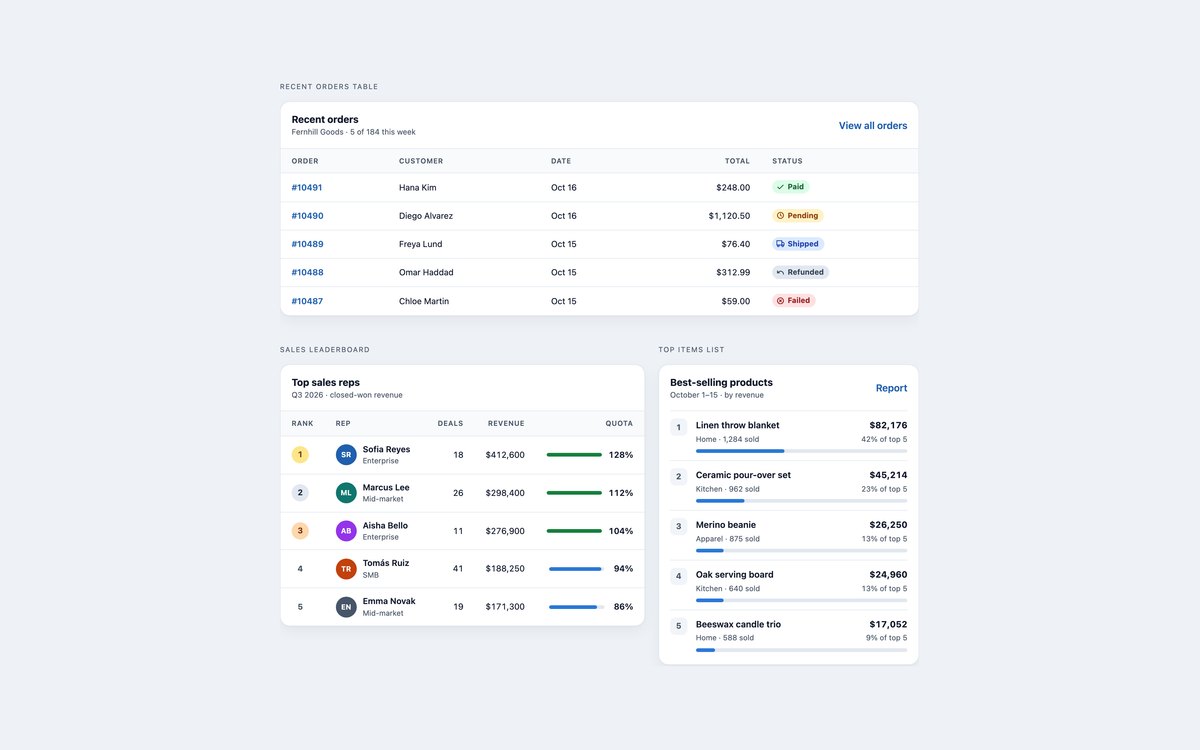
Task: Click the bronze rank 3 badge
Action: (x=300, y=531)
